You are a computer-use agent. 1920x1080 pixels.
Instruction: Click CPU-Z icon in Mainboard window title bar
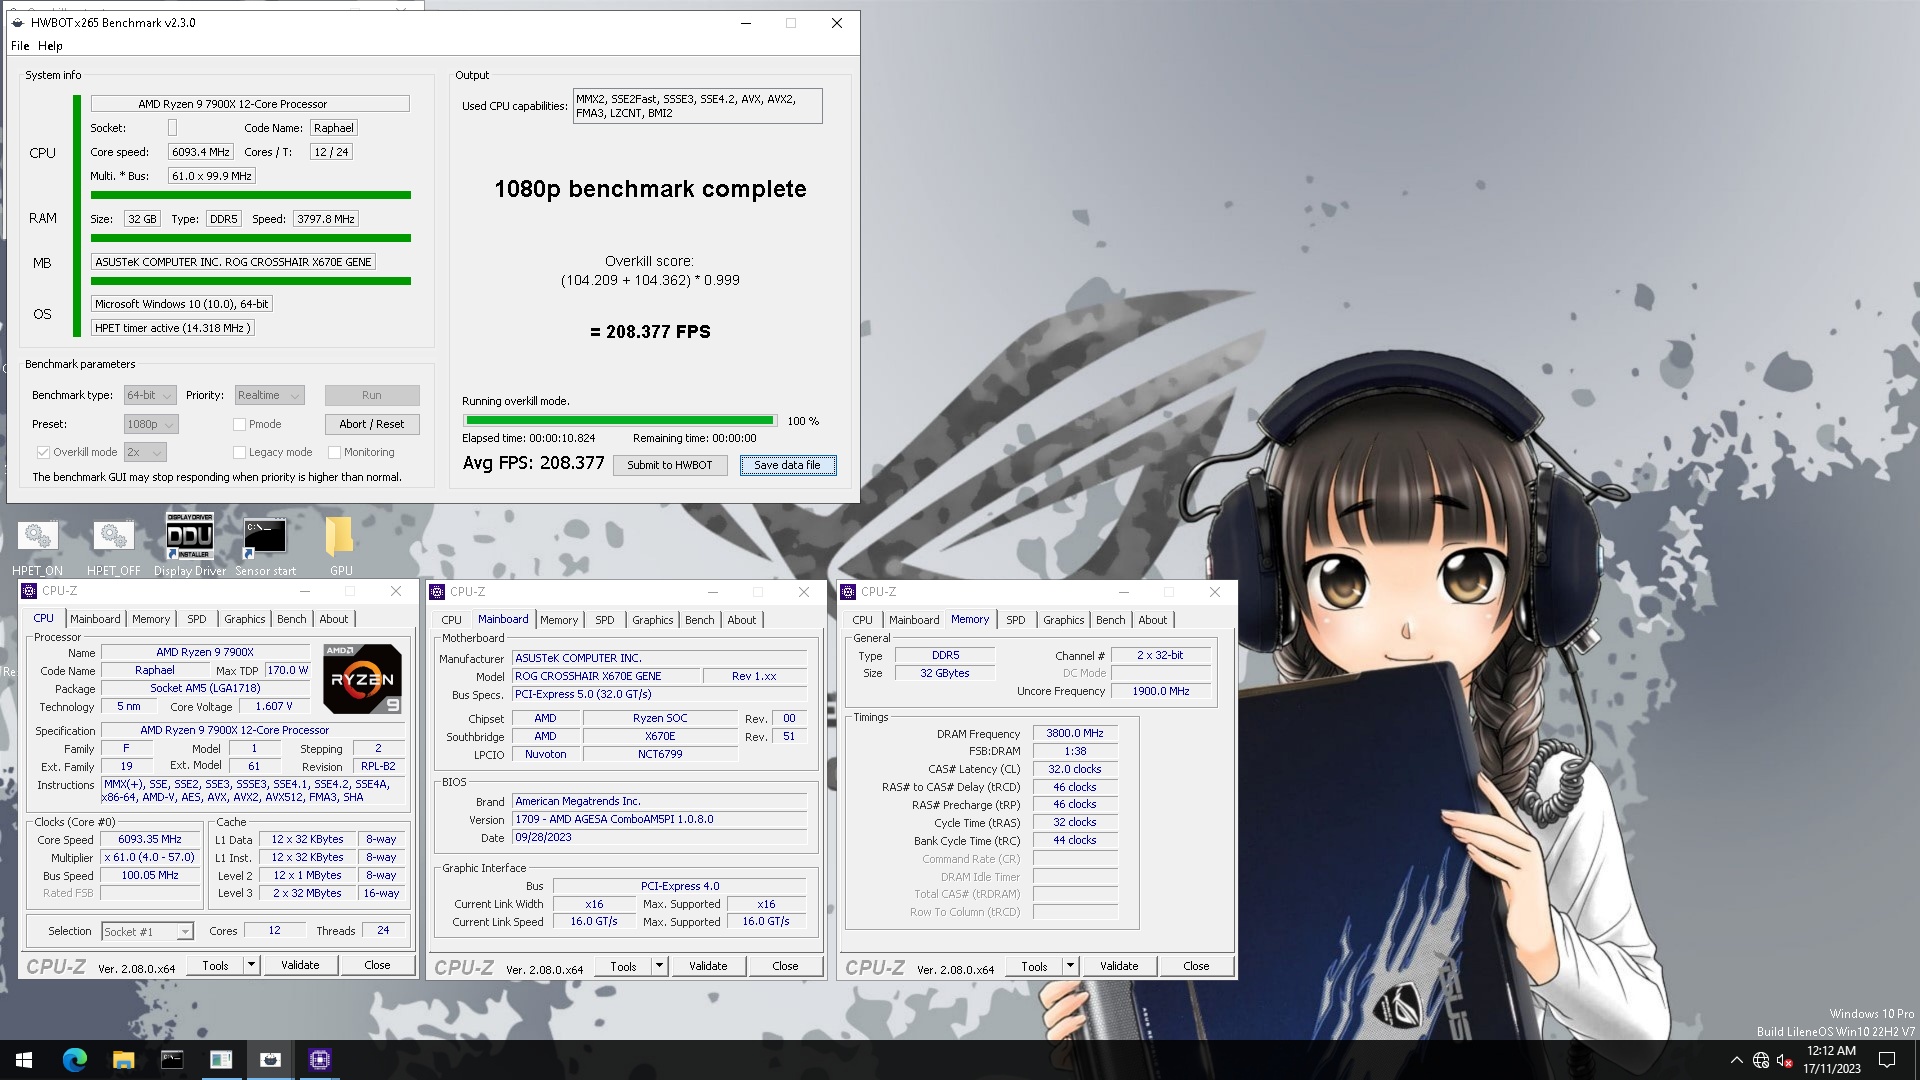(437, 592)
